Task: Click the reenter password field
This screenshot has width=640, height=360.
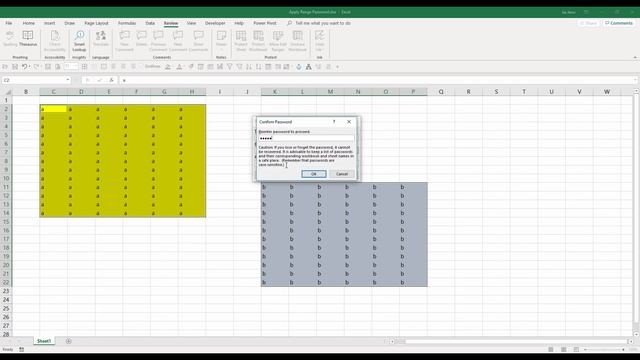Action: 306,138
